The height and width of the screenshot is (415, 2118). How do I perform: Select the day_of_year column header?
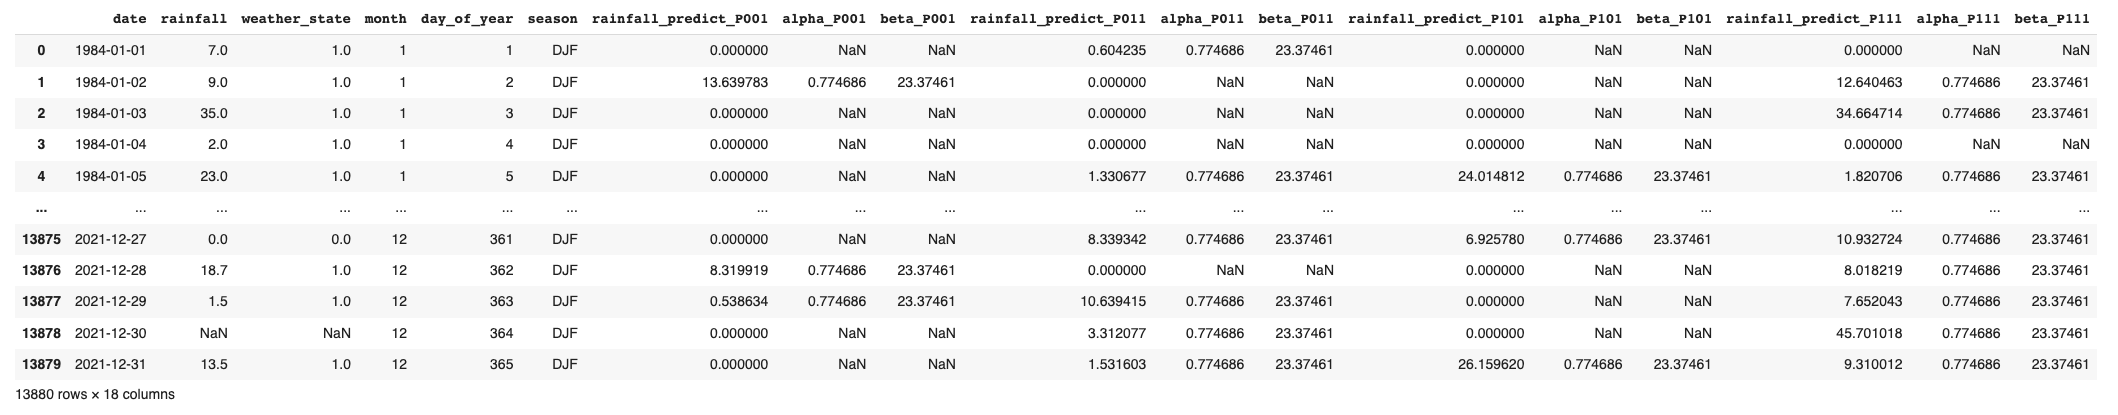coord(467,19)
